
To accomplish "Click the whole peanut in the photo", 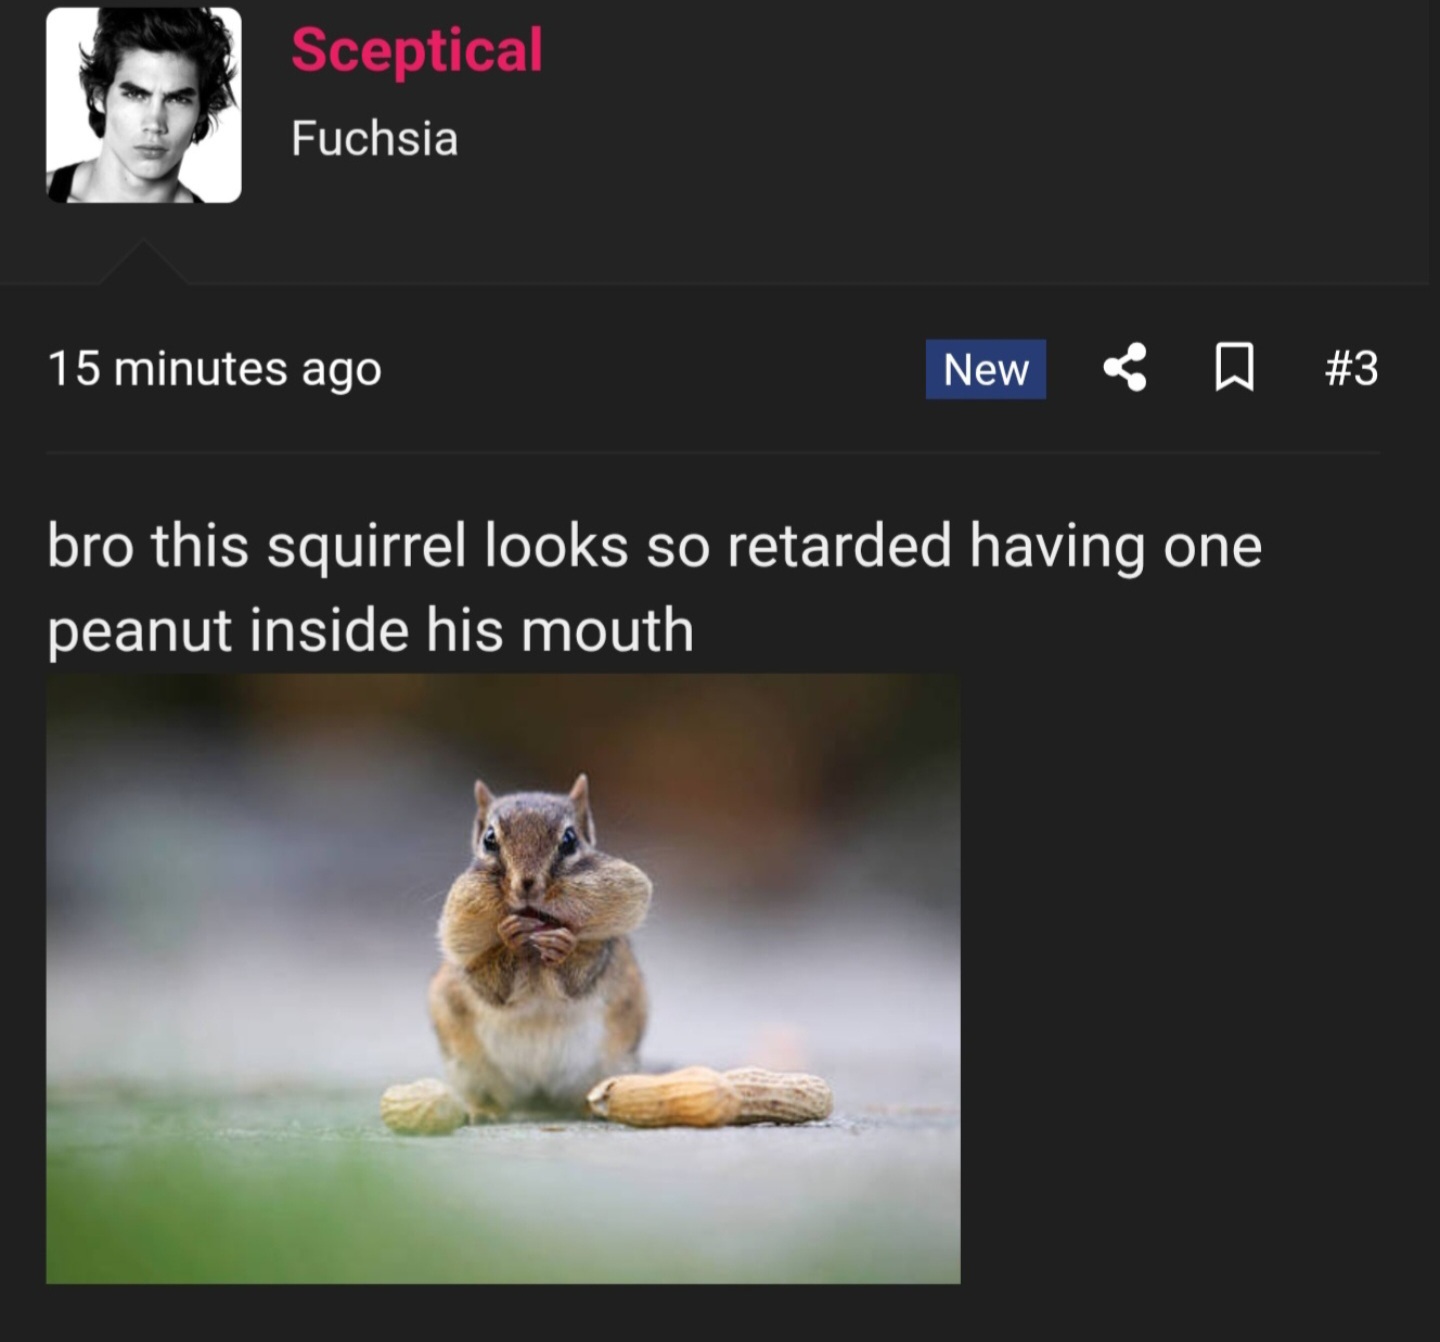I will (710, 1095).
